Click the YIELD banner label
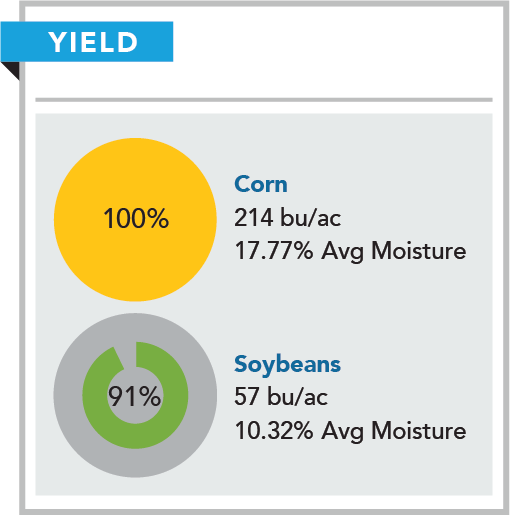The width and height of the screenshot is (510, 515). (93, 42)
